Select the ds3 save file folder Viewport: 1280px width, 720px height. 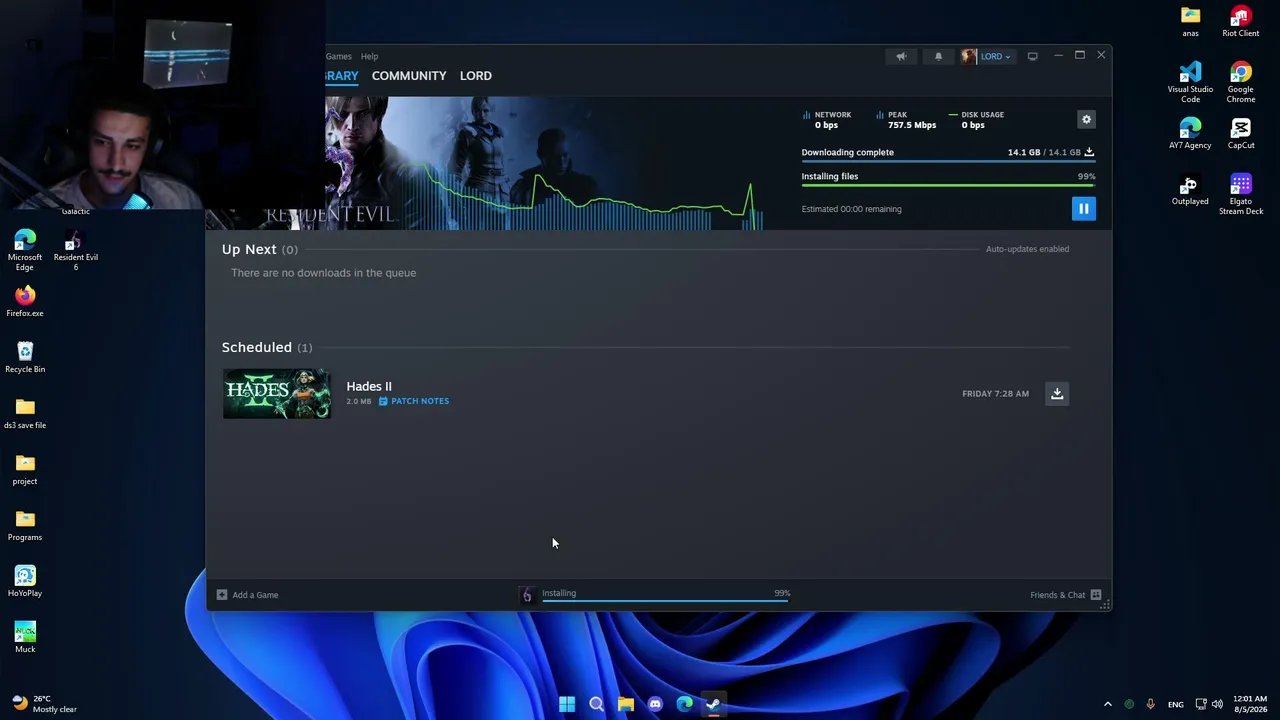coord(25,413)
